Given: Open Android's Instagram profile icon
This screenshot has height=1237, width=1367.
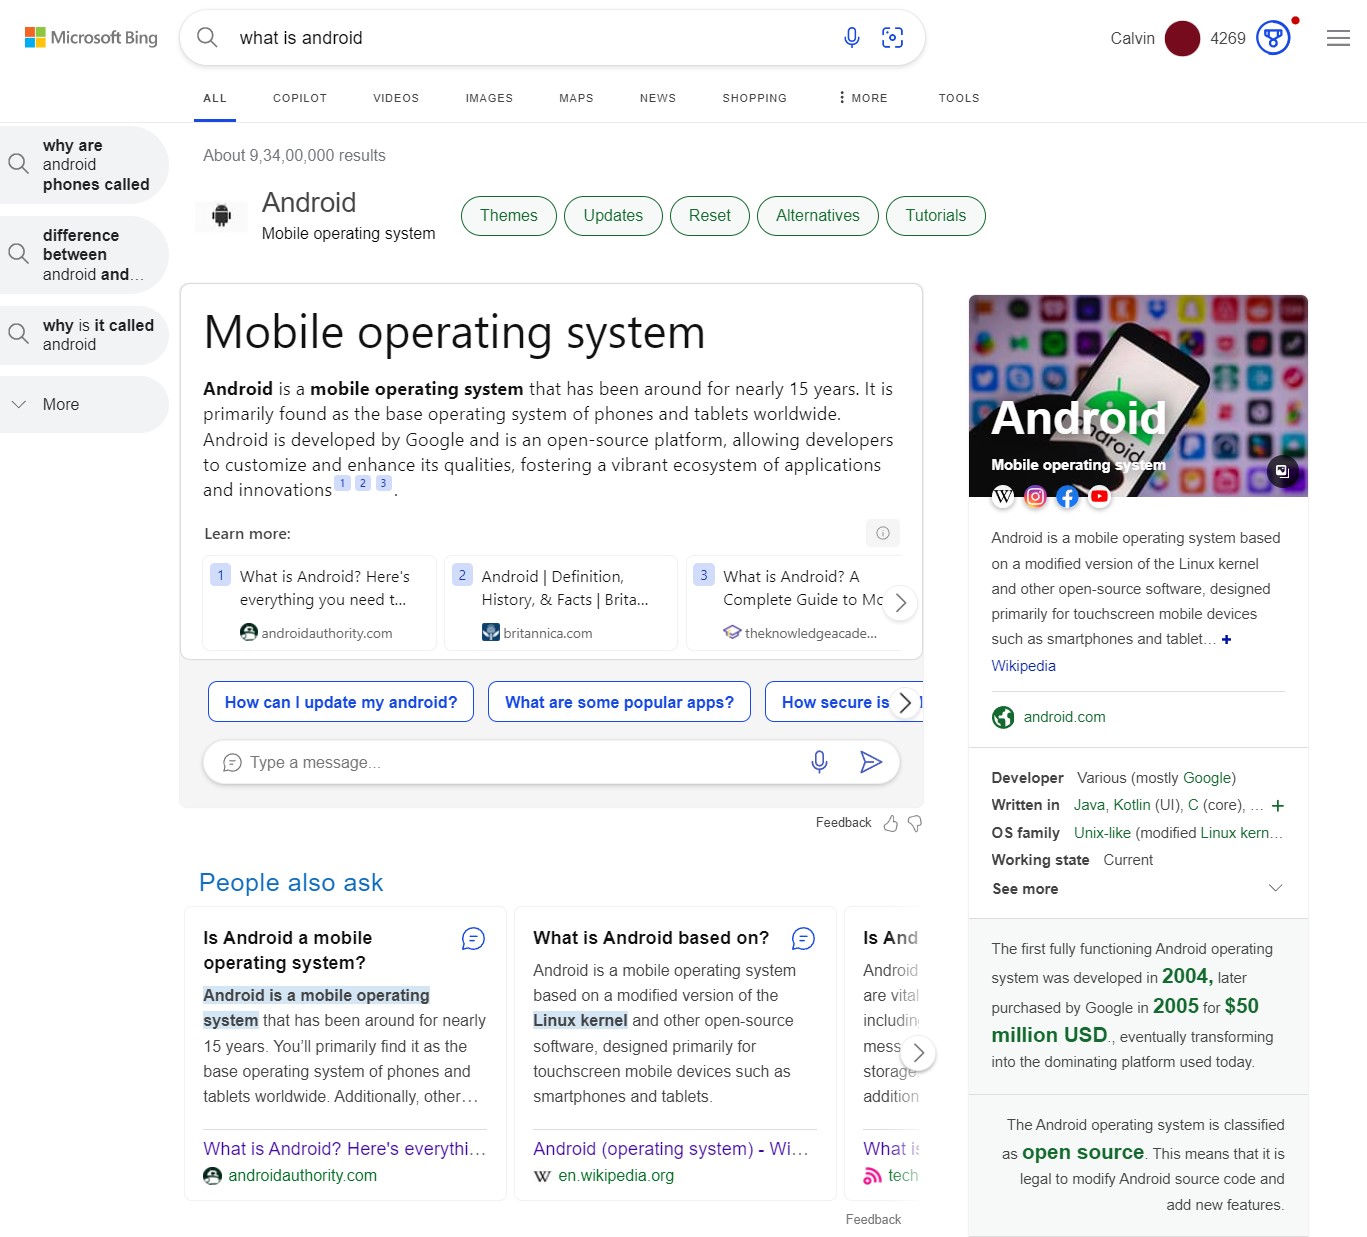Looking at the screenshot, I should (1035, 496).
